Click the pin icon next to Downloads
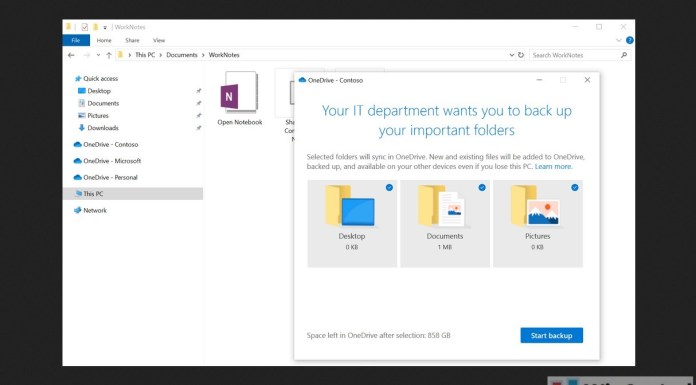Viewport: 696px width, 385px height. pyautogui.click(x=198, y=128)
